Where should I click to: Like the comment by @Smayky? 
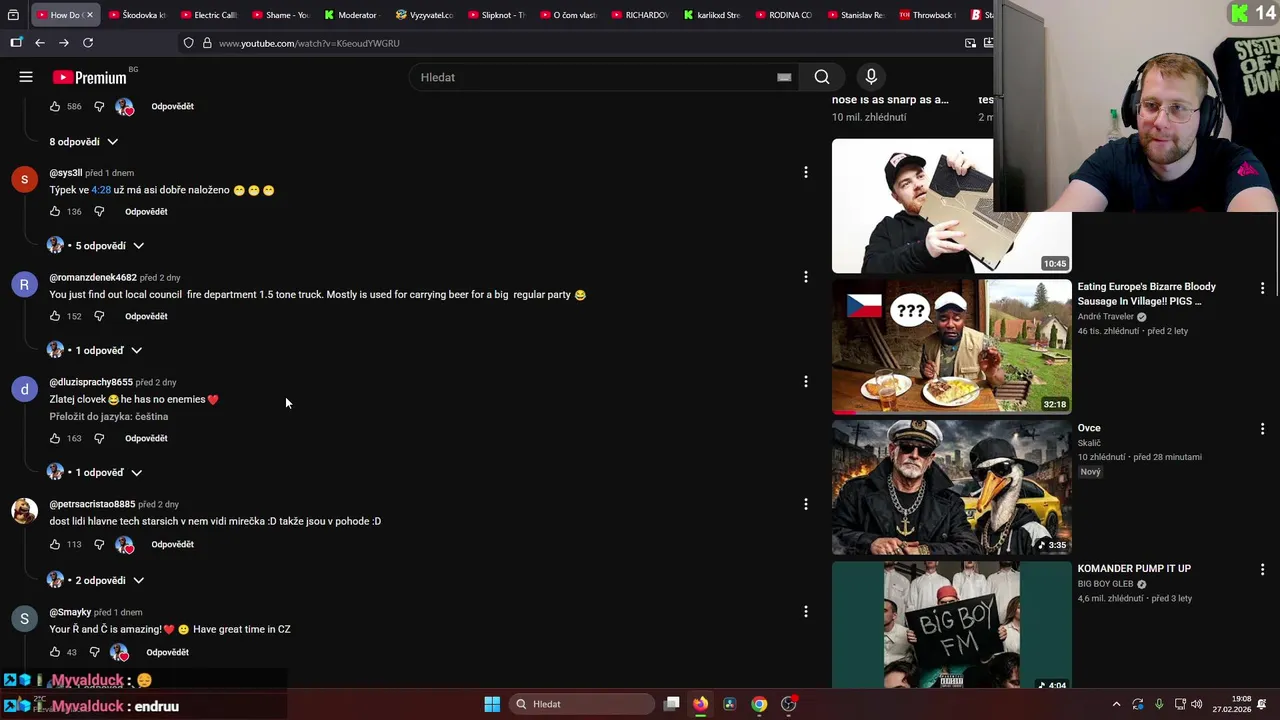(55, 652)
